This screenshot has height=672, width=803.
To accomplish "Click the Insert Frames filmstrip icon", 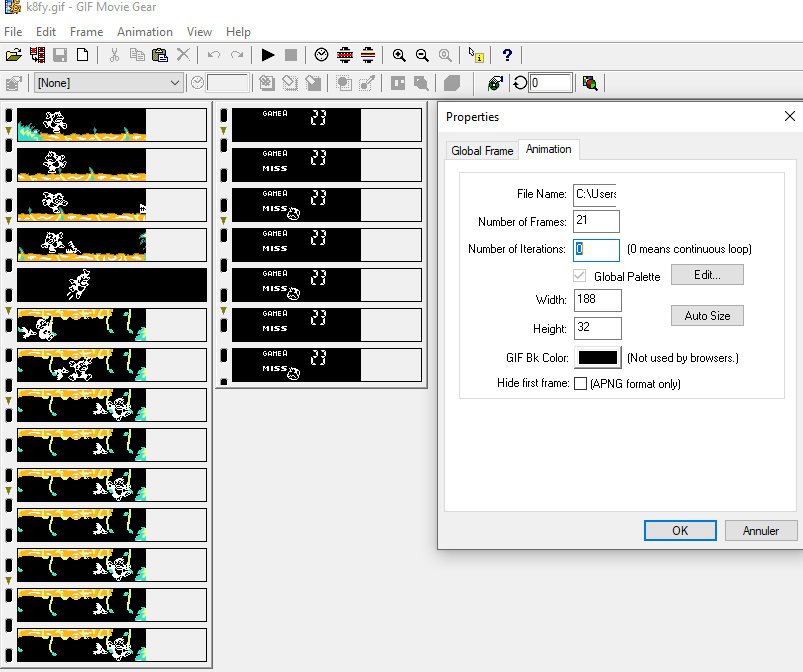I will (x=37, y=55).
